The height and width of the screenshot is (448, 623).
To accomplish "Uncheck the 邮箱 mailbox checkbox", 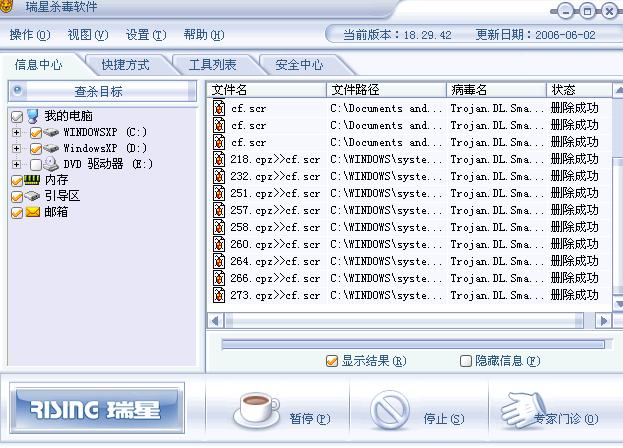I will coord(17,213).
